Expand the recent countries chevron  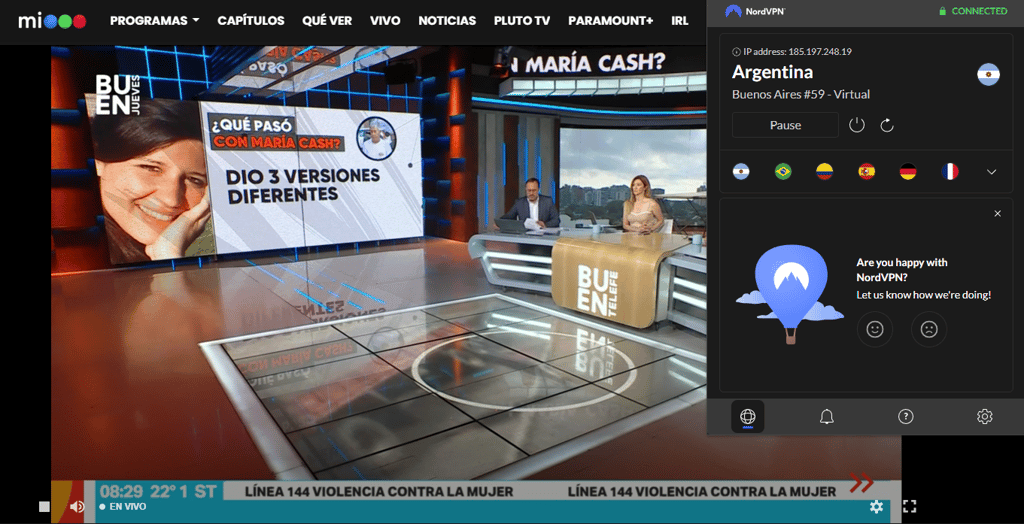tap(991, 172)
